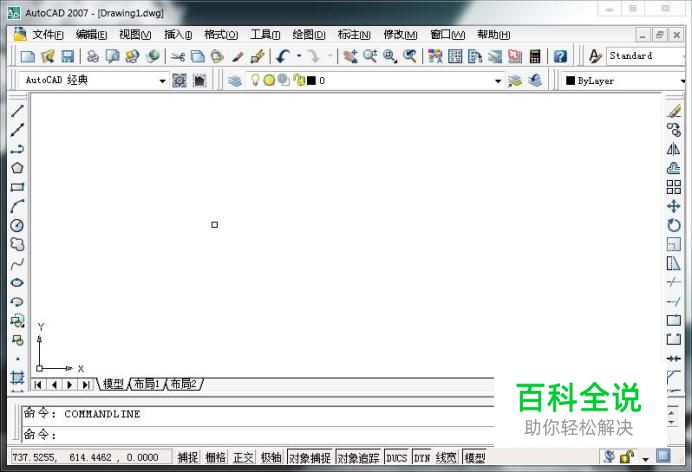
Task: Click the Pan realtime icon
Action: 350,56
